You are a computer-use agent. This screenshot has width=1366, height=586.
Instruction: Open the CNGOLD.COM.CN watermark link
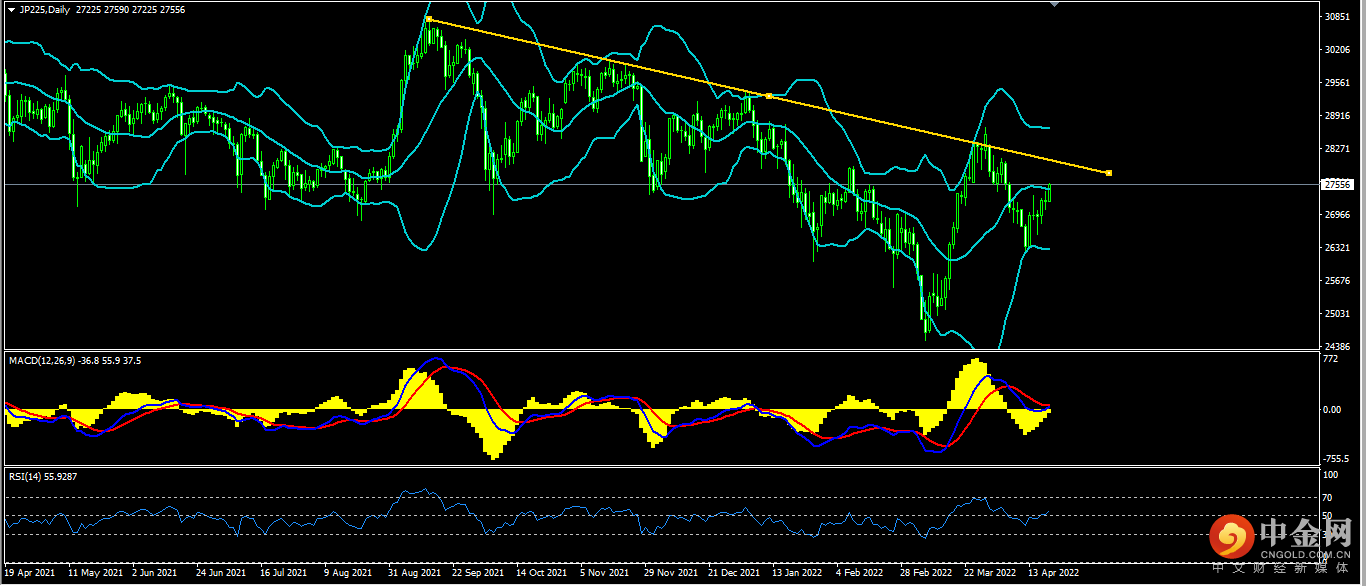click(1305, 553)
